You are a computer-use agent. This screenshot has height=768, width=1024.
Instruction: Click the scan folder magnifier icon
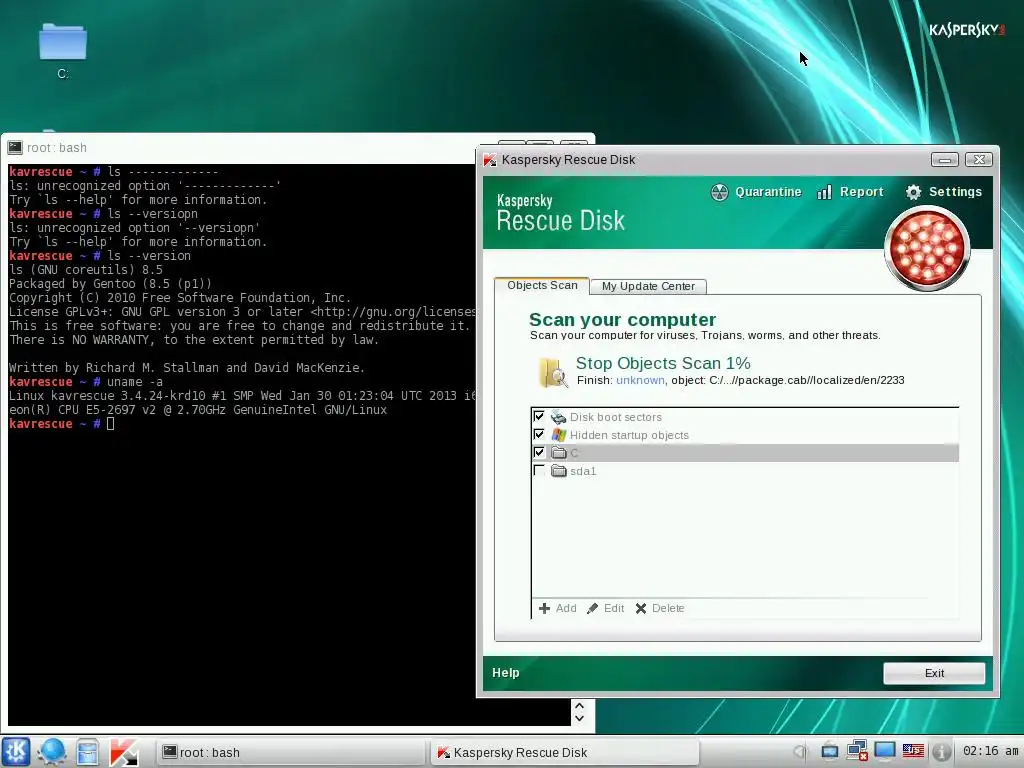[x=552, y=373]
